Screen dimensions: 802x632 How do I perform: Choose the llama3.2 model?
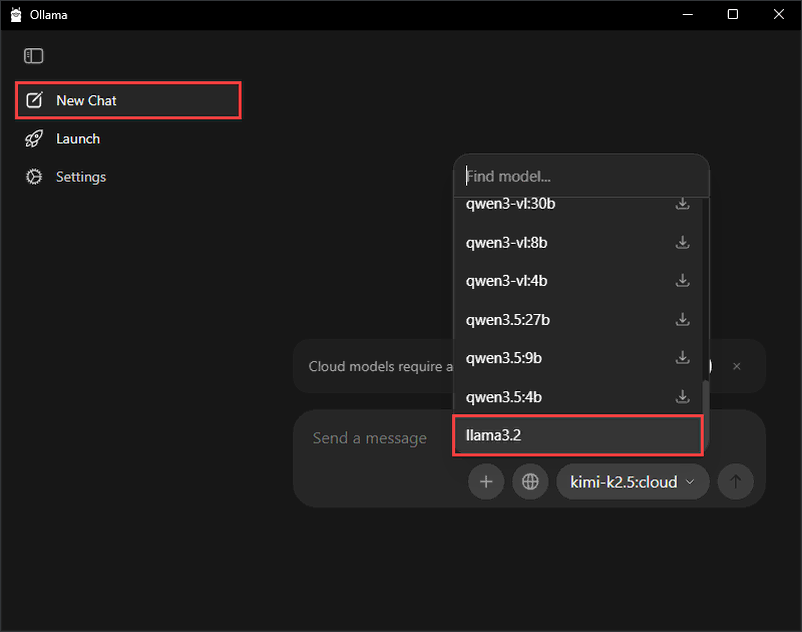coord(578,435)
